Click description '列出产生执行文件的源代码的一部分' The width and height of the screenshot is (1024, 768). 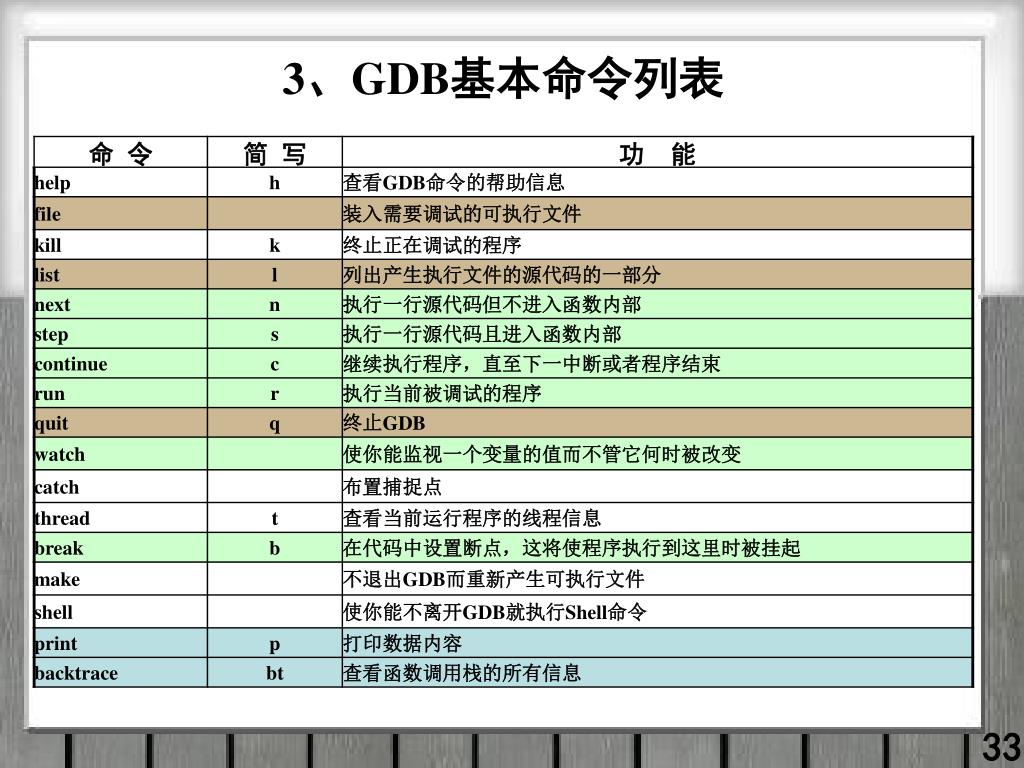tap(502, 275)
